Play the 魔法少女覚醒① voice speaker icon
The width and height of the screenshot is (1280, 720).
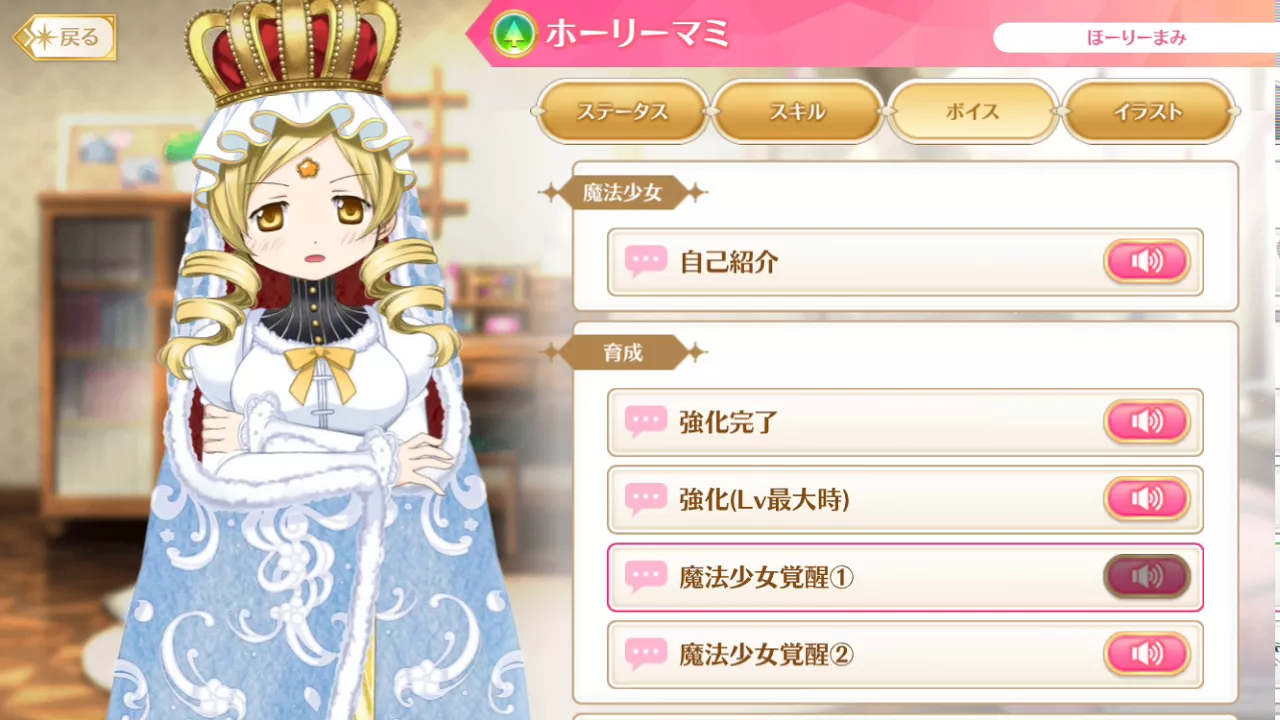(1147, 577)
